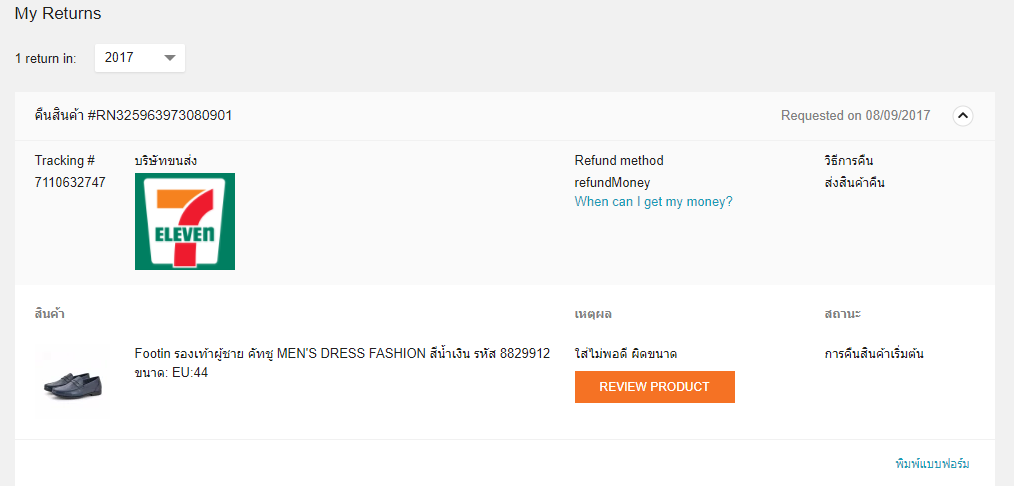
Task: Open the Footin shoe product thumbnail
Action: point(73,379)
